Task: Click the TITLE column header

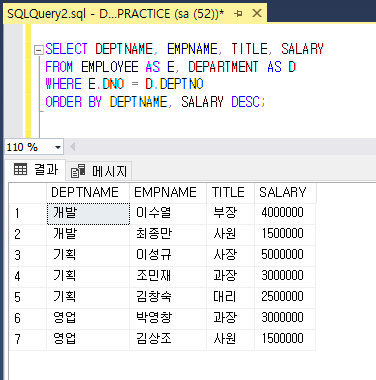Action: pos(230,193)
